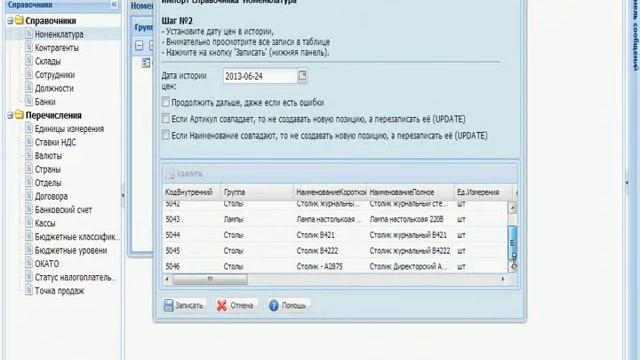Open Контрагенты reference list
The height and width of the screenshot is (360, 640).
click(x=57, y=48)
